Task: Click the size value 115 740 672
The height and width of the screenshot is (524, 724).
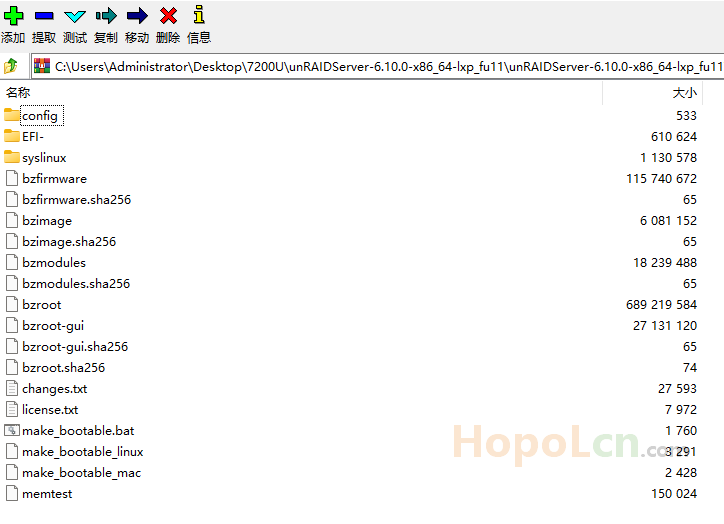Action: pyautogui.click(x=661, y=179)
